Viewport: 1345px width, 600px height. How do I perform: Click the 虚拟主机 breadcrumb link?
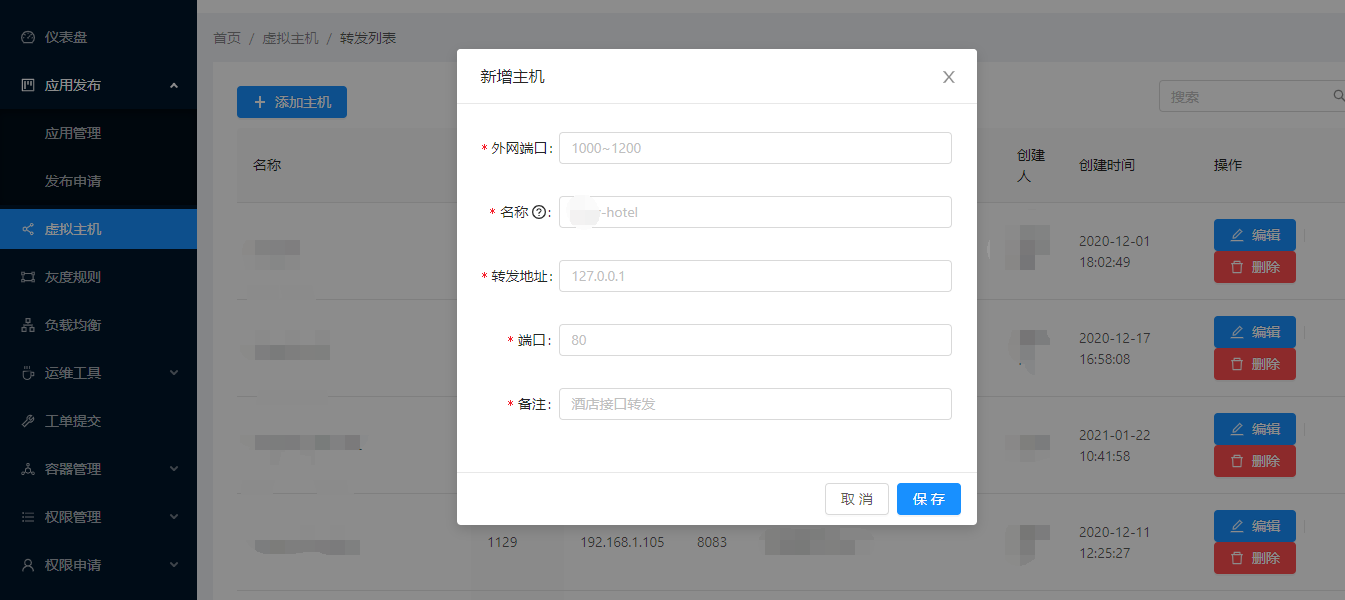click(290, 38)
